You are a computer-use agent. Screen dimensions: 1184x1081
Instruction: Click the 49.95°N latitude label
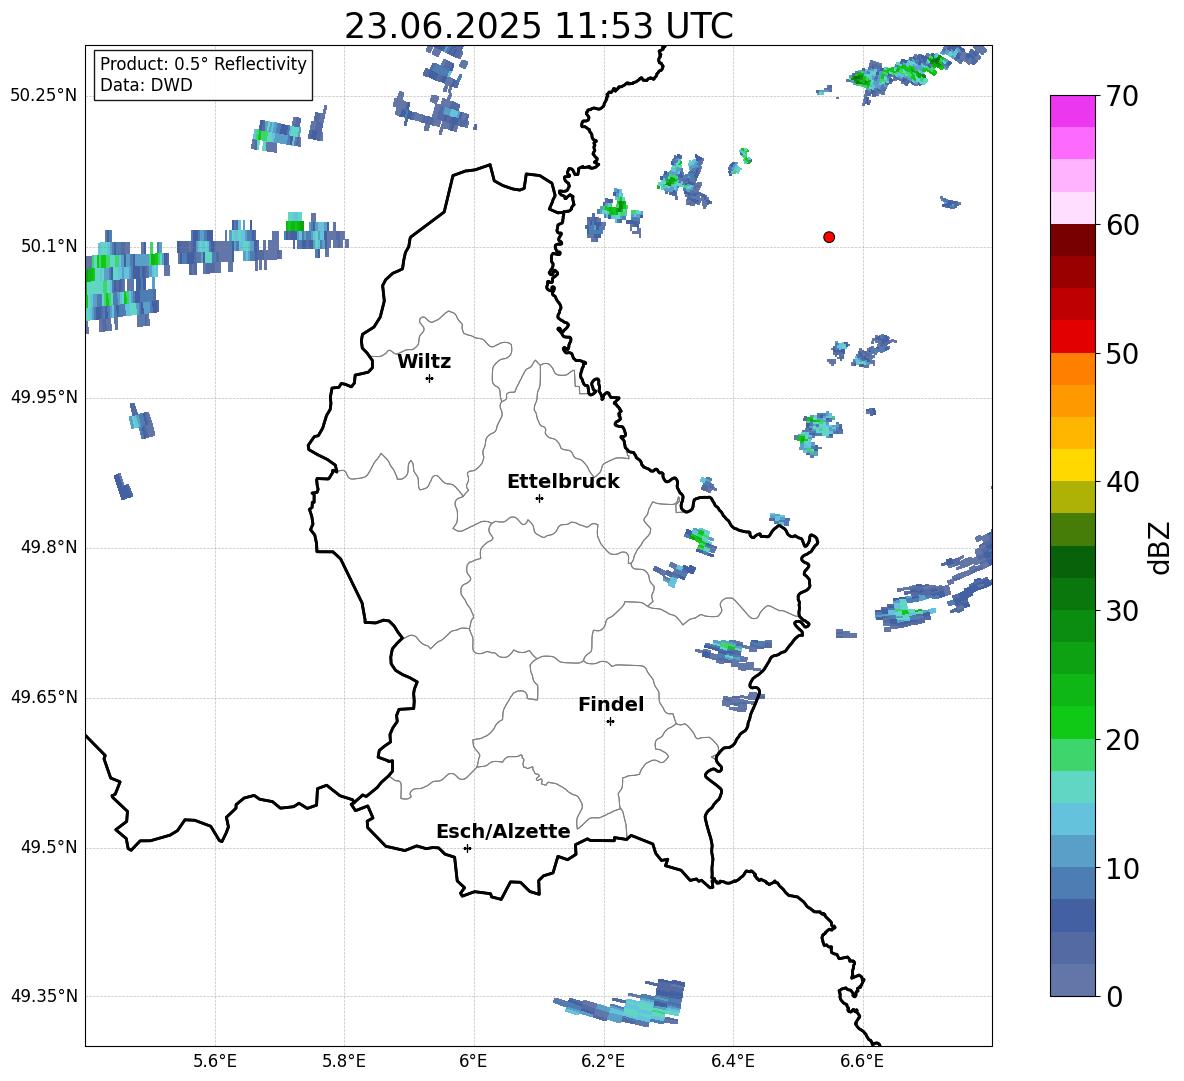44,397
